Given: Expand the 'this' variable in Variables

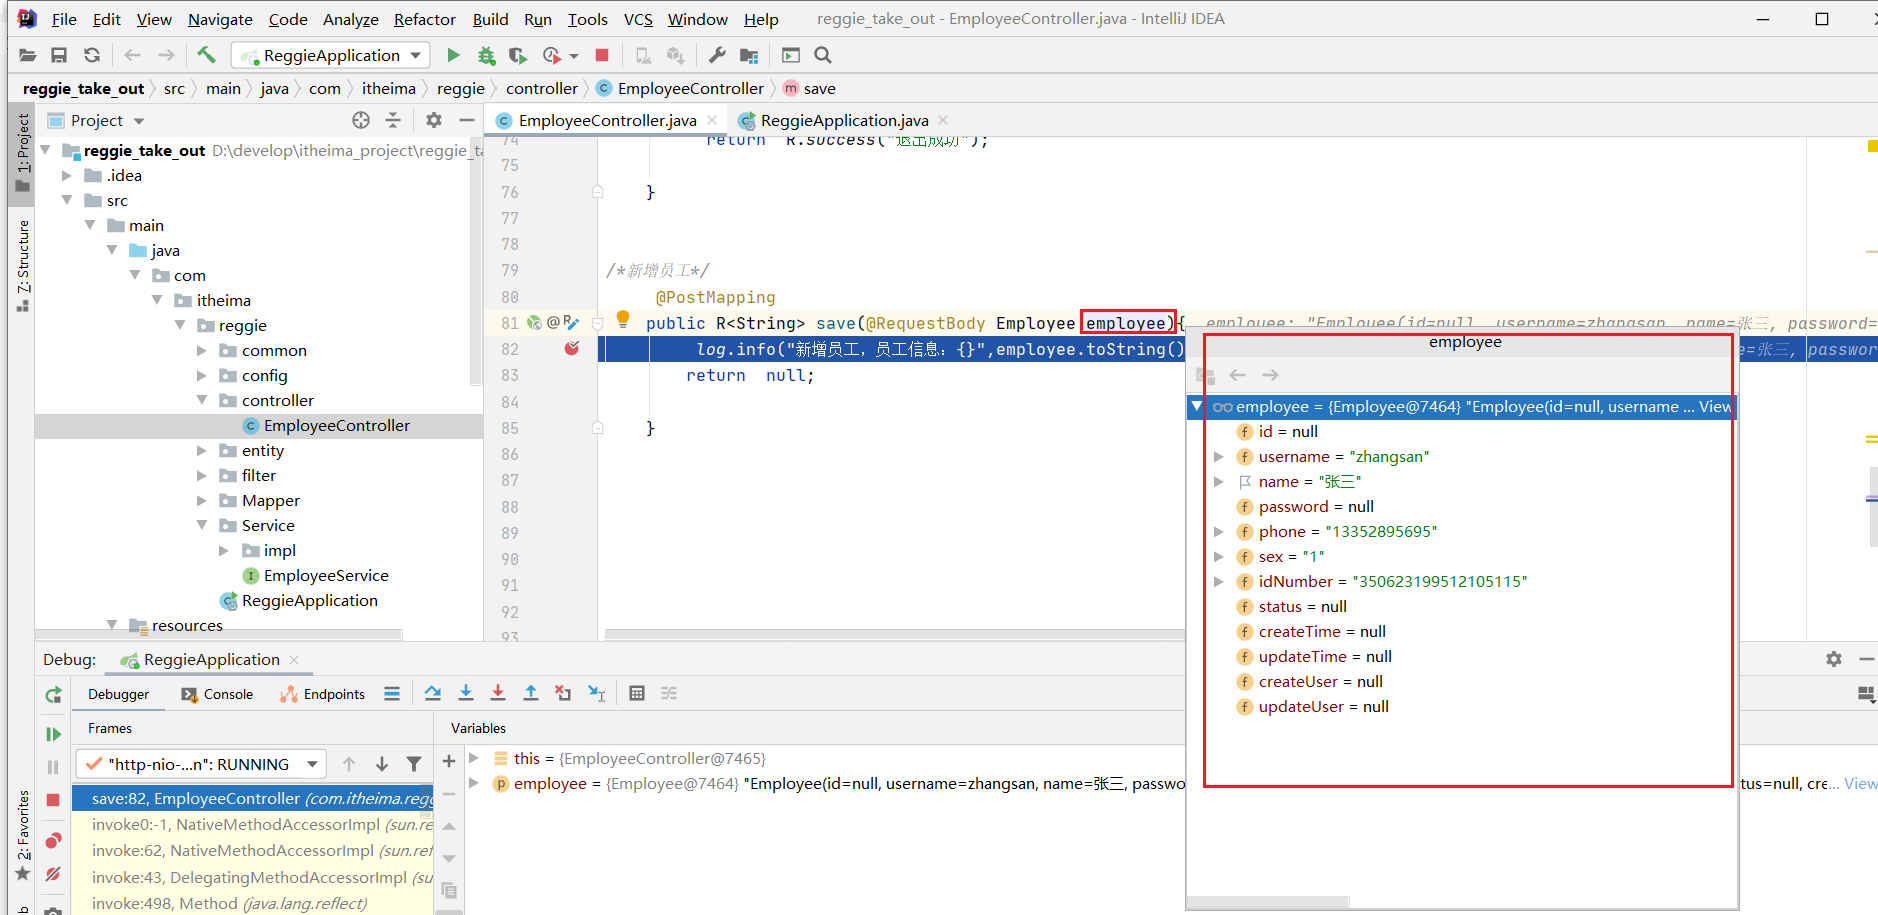Looking at the screenshot, I should coord(474,758).
